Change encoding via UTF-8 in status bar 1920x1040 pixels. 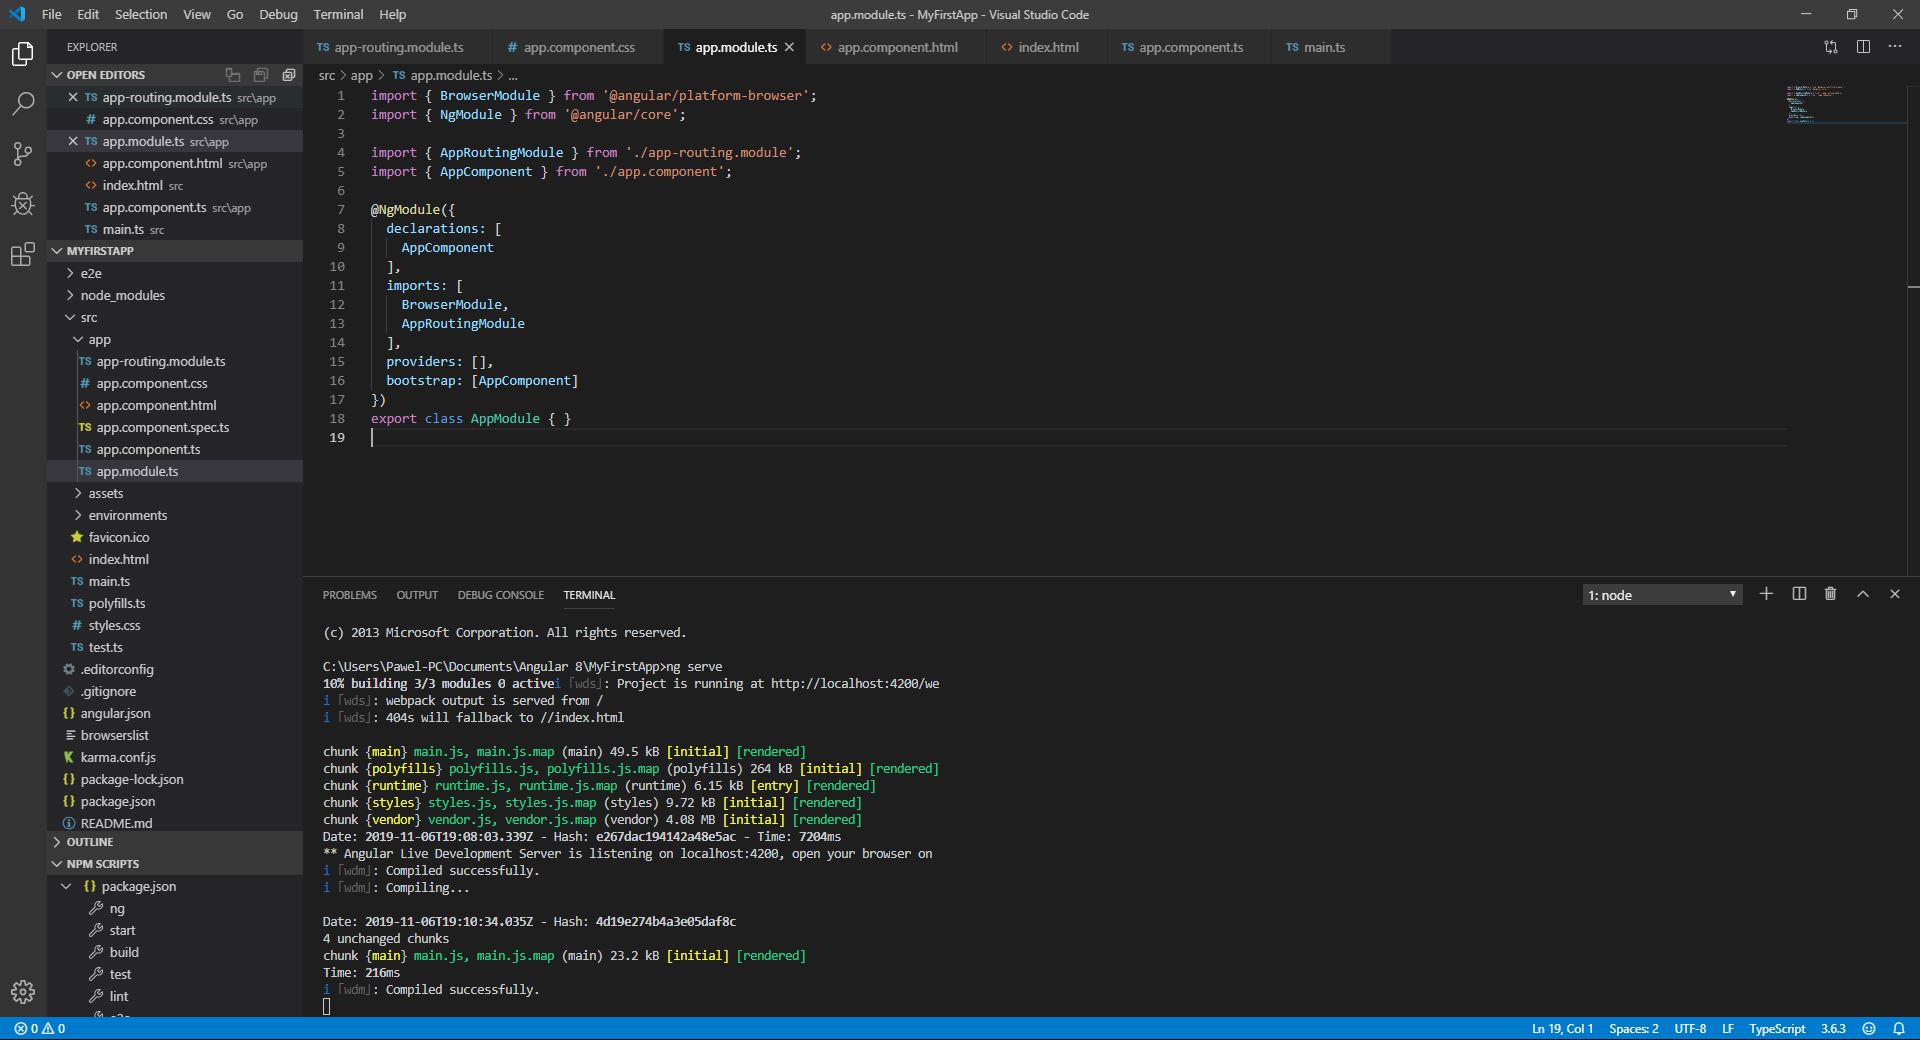pyautogui.click(x=1690, y=1028)
